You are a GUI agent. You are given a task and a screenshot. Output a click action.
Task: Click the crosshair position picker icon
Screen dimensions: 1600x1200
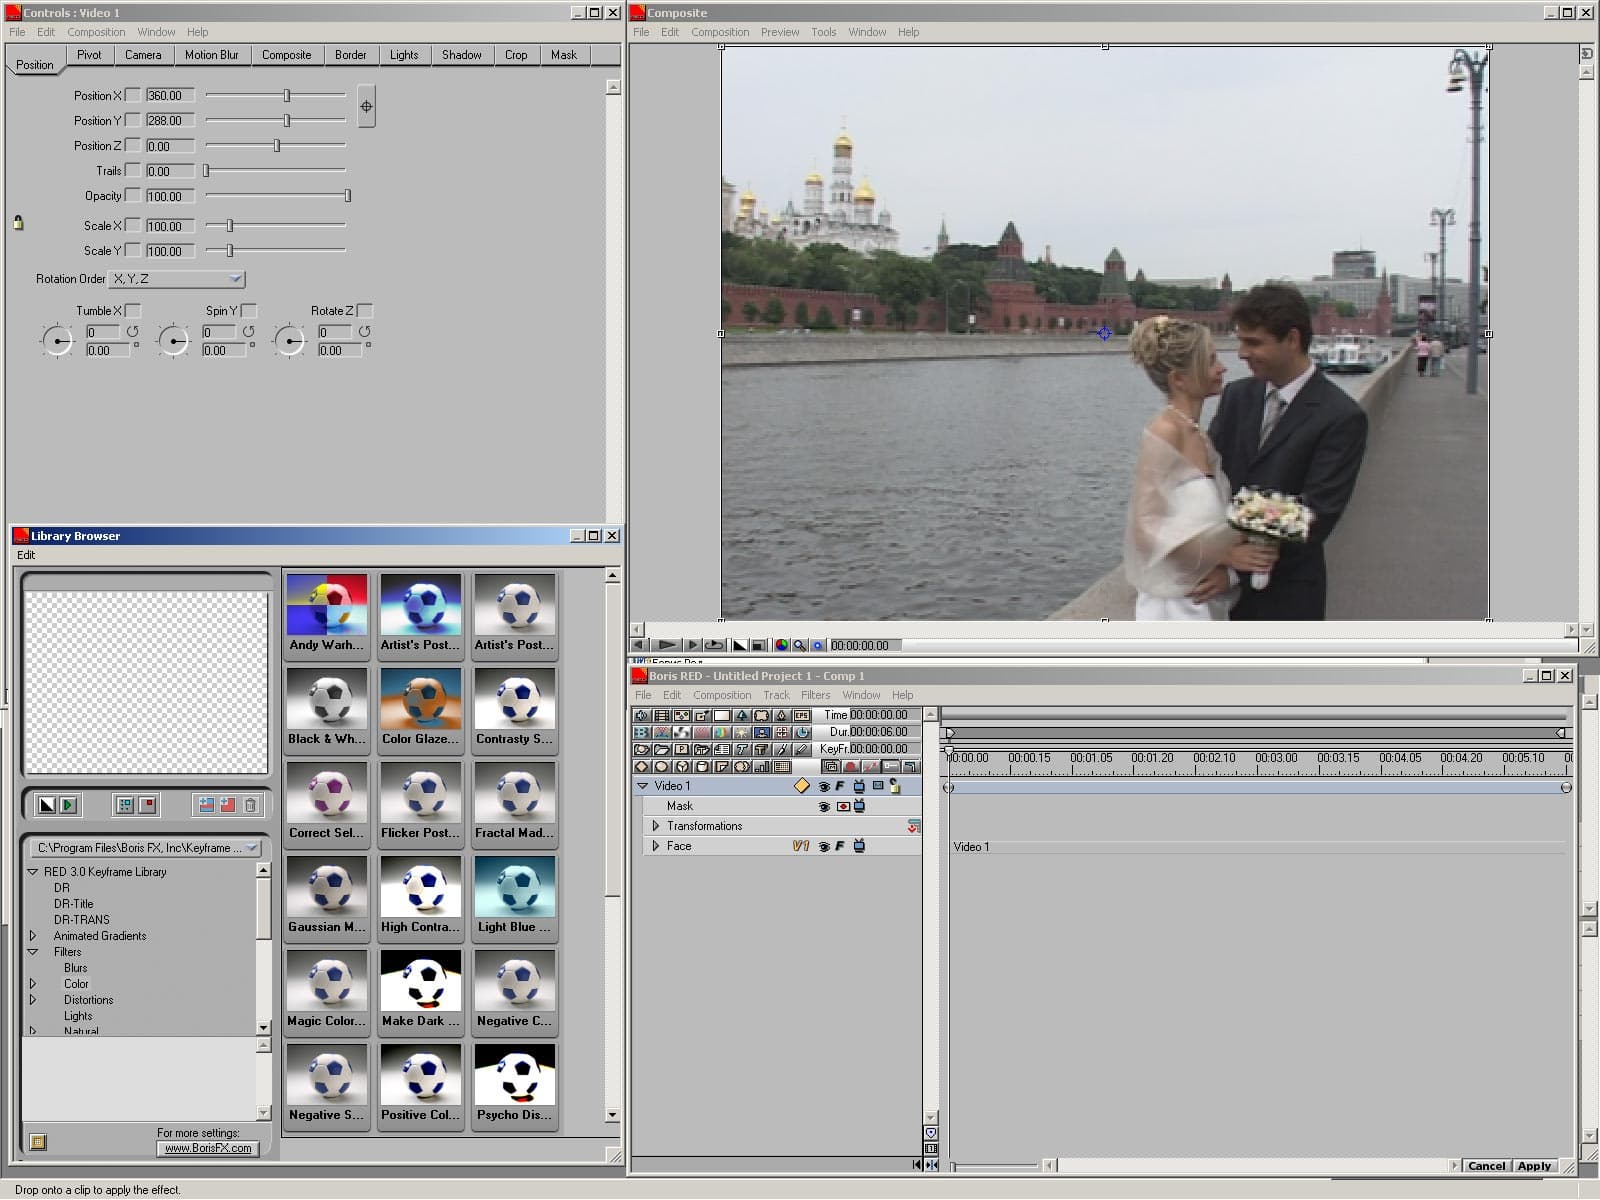pos(366,107)
